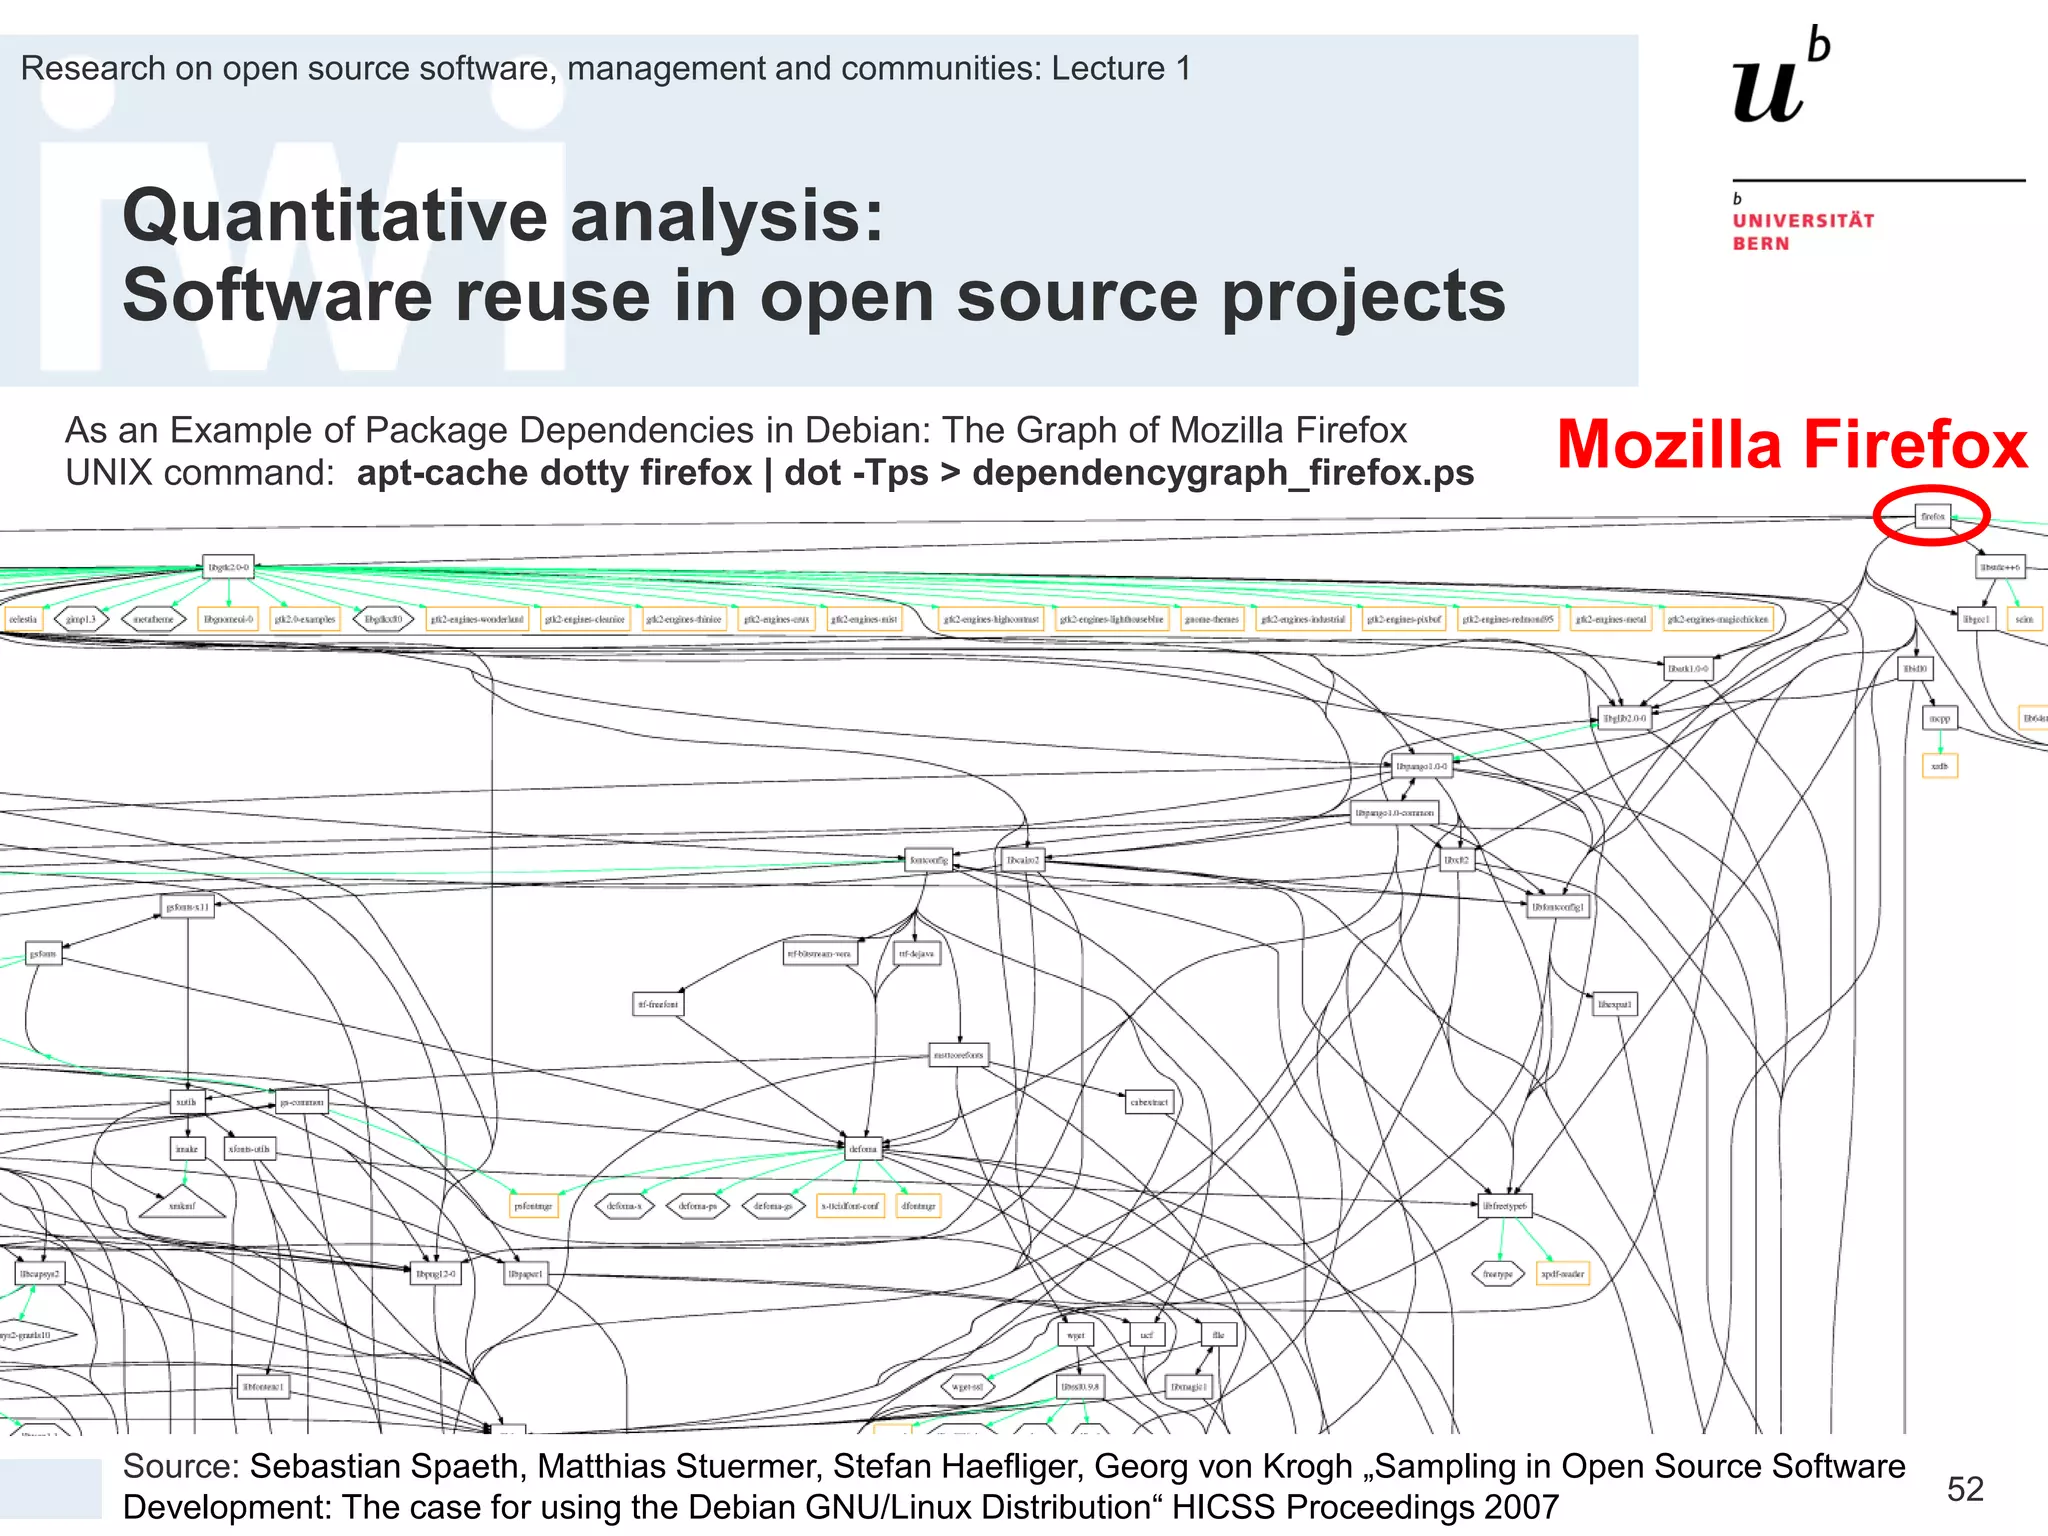Click the red Mozilla Firefox label

point(1791,444)
